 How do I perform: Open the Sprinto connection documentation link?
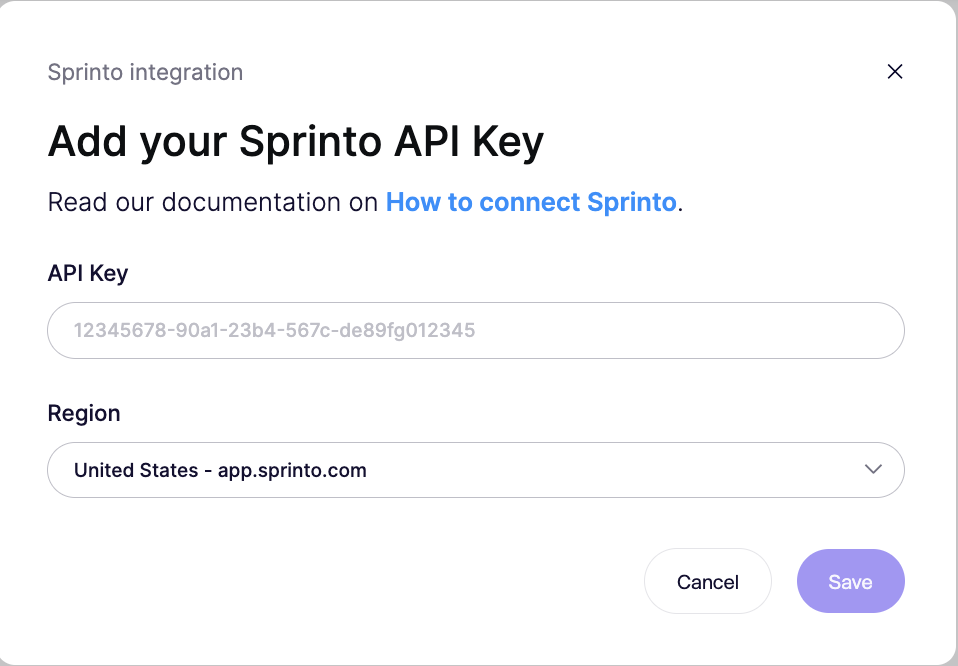click(531, 202)
